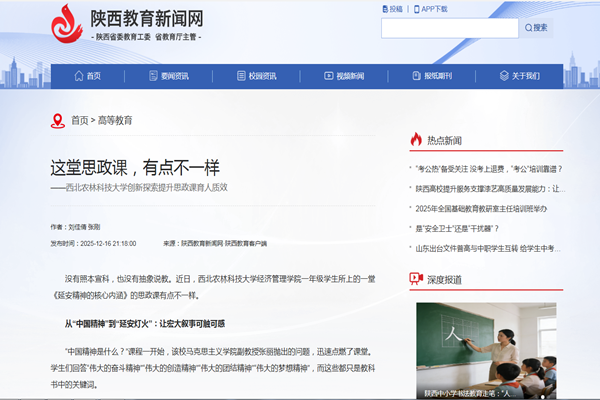
Task: Click the paragraph beginning 没有照本宣科
Action: [x=213, y=287]
